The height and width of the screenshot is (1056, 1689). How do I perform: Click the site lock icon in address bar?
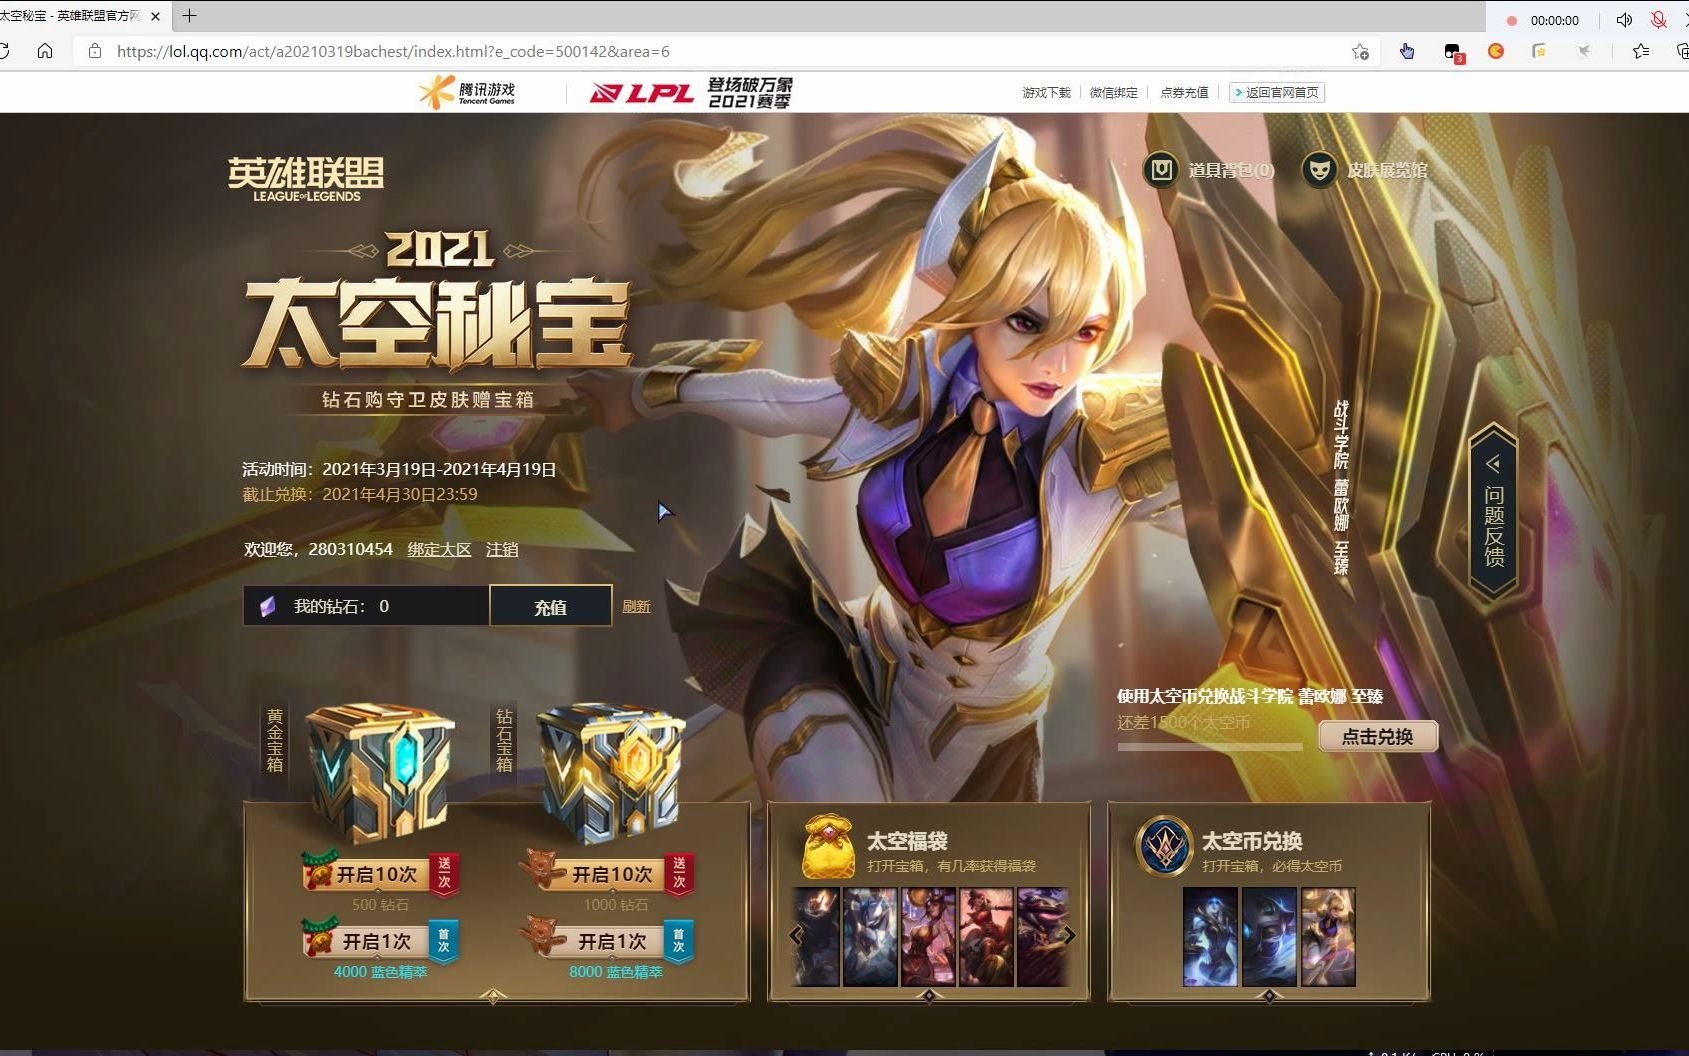pyautogui.click(x=95, y=51)
